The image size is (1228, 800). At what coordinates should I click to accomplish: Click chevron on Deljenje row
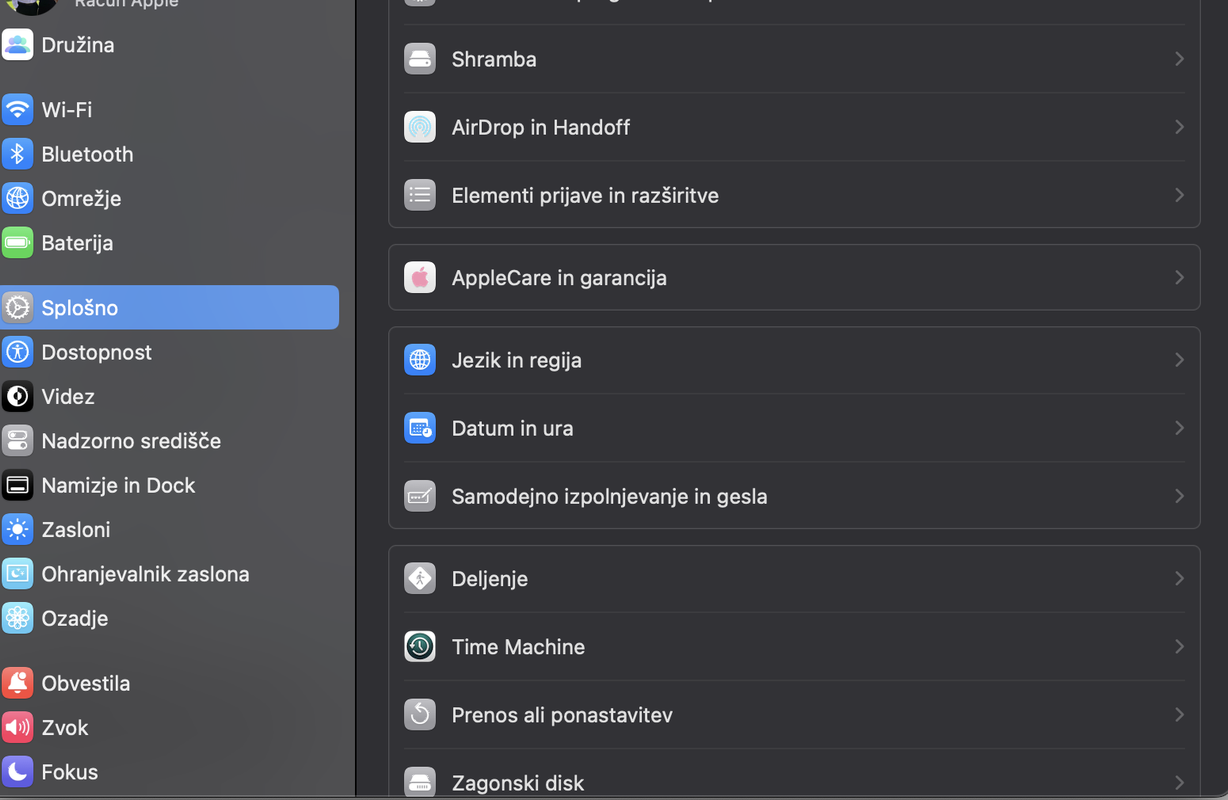click(1179, 579)
